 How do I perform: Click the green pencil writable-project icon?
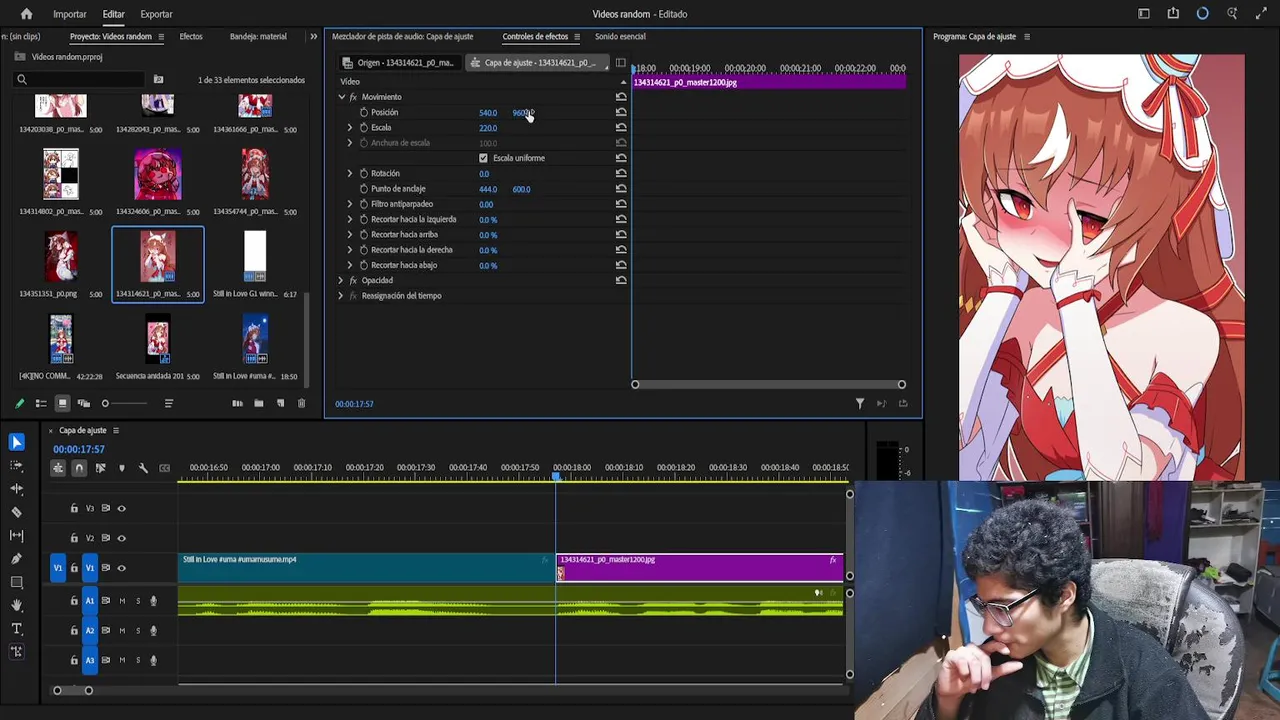[x=19, y=403]
